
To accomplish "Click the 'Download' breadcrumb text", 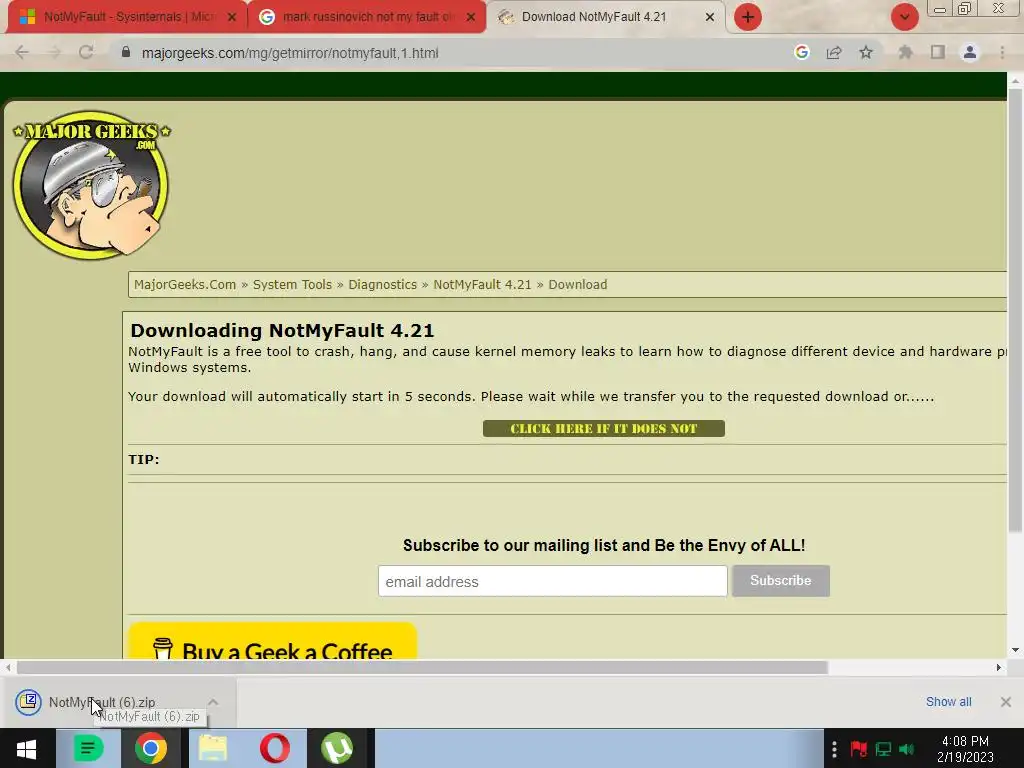I will click(x=578, y=285).
